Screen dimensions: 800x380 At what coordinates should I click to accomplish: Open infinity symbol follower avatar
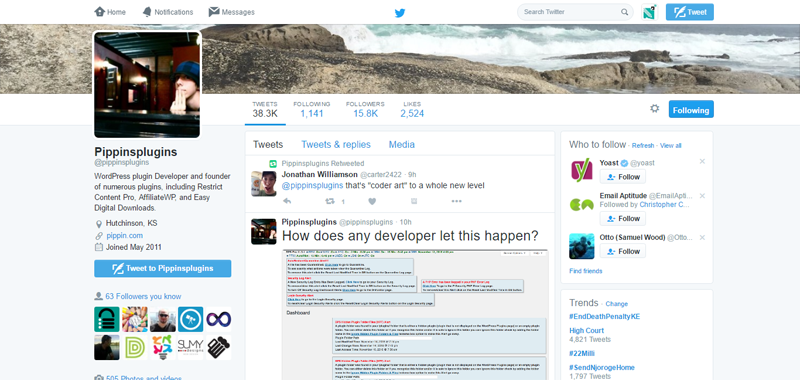218,319
